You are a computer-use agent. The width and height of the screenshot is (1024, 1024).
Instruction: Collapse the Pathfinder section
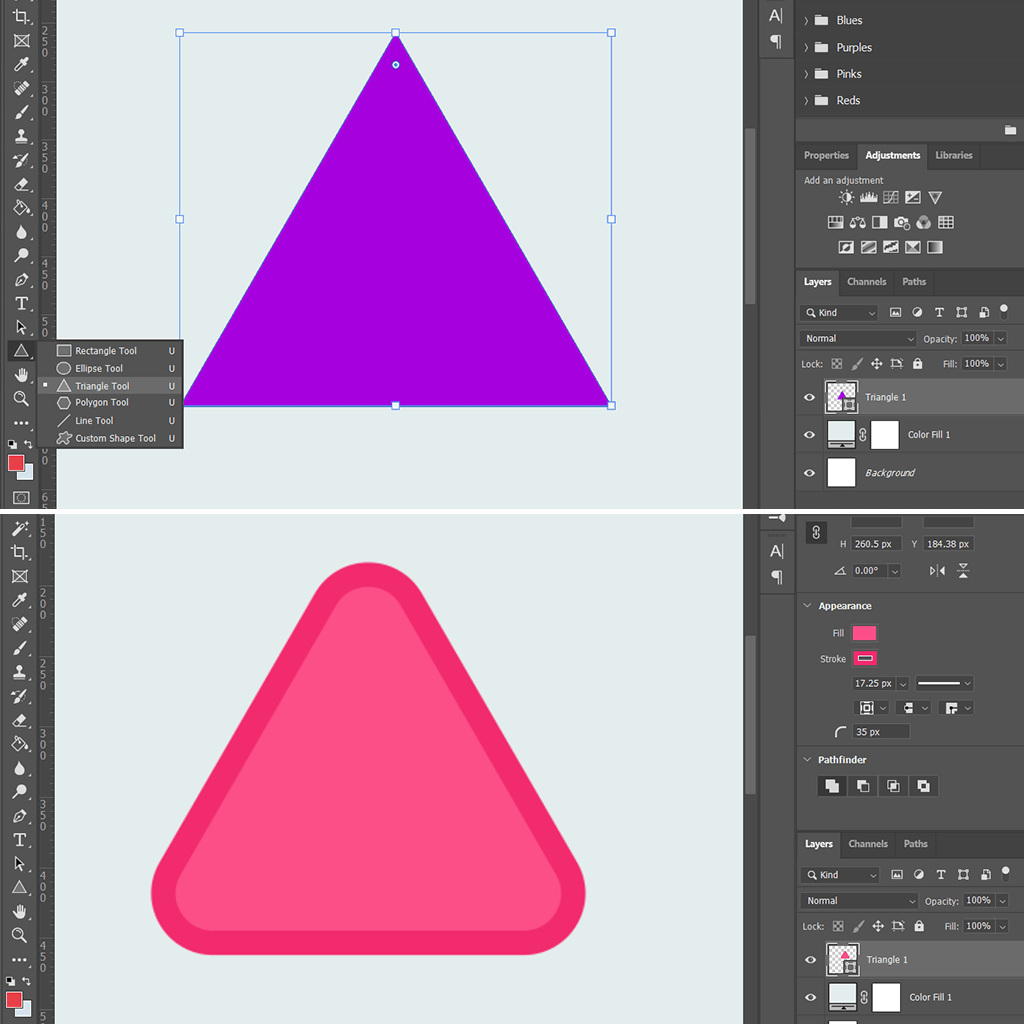pos(807,760)
